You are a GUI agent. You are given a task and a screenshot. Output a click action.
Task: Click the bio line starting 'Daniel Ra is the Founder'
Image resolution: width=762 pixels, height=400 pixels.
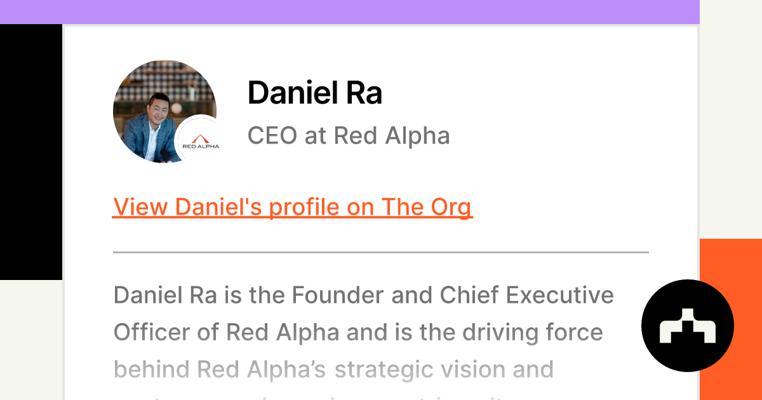point(362,295)
